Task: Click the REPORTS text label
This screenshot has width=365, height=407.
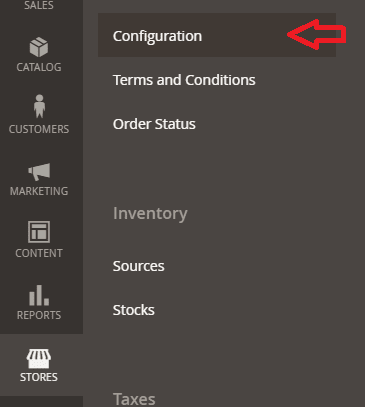Action: 39,315
